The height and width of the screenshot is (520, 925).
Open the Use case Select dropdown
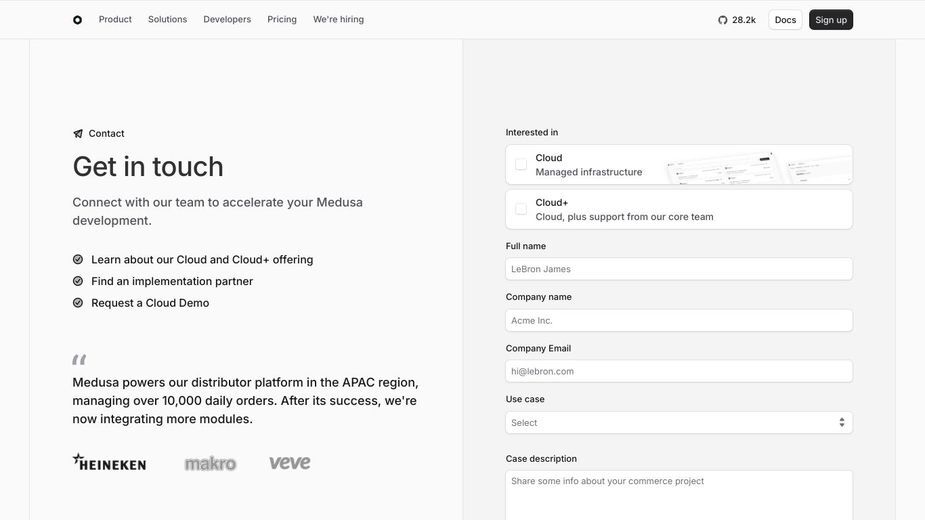click(679, 423)
